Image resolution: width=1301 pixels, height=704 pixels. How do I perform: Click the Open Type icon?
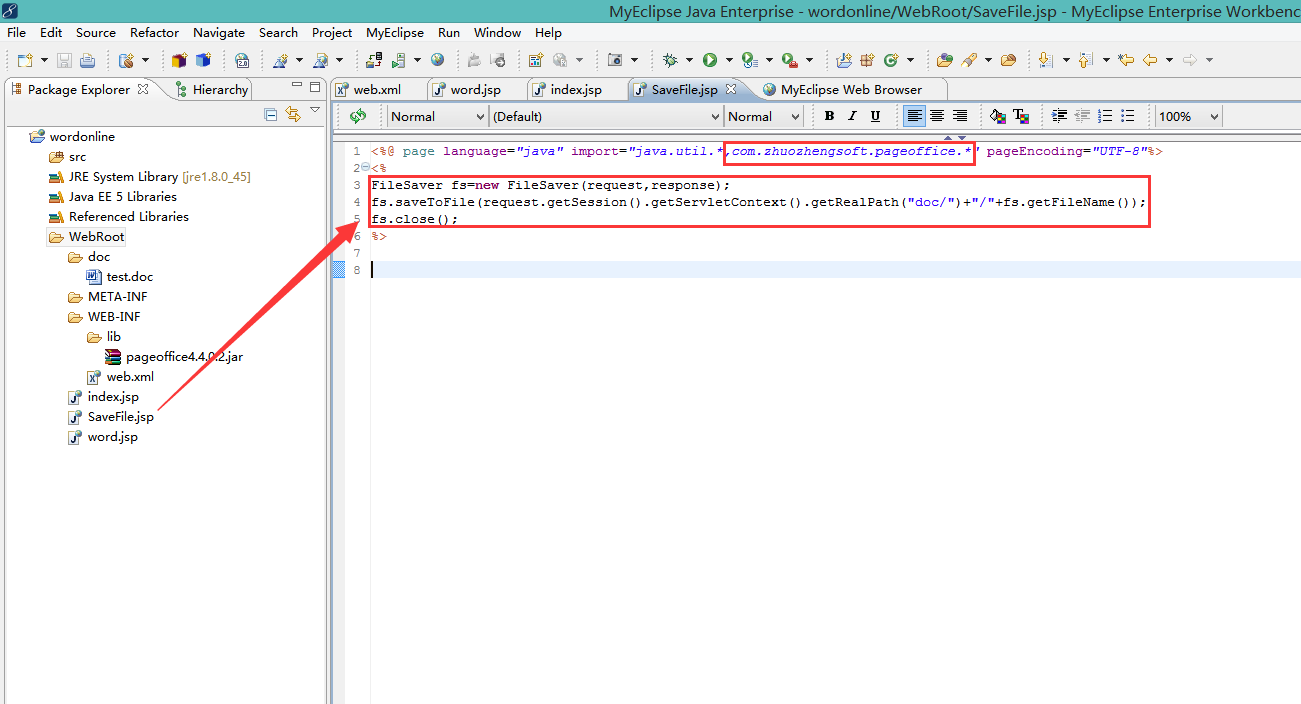click(x=944, y=60)
